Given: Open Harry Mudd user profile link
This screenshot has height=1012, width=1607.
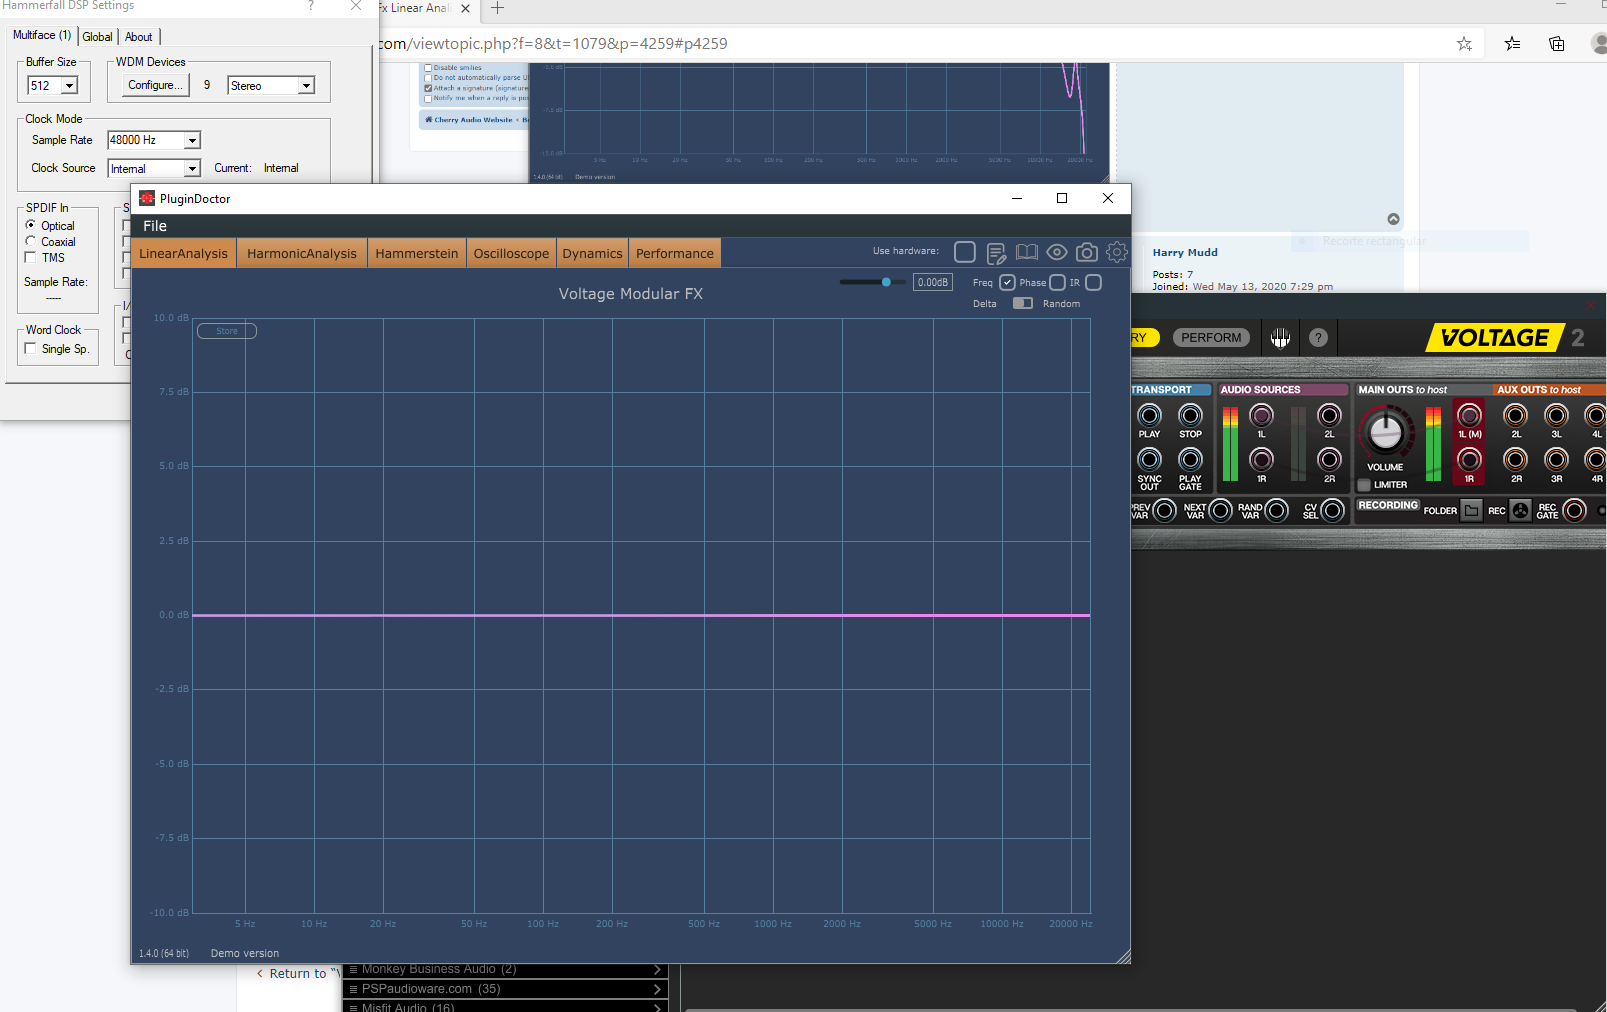Looking at the screenshot, I should point(1185,252).
